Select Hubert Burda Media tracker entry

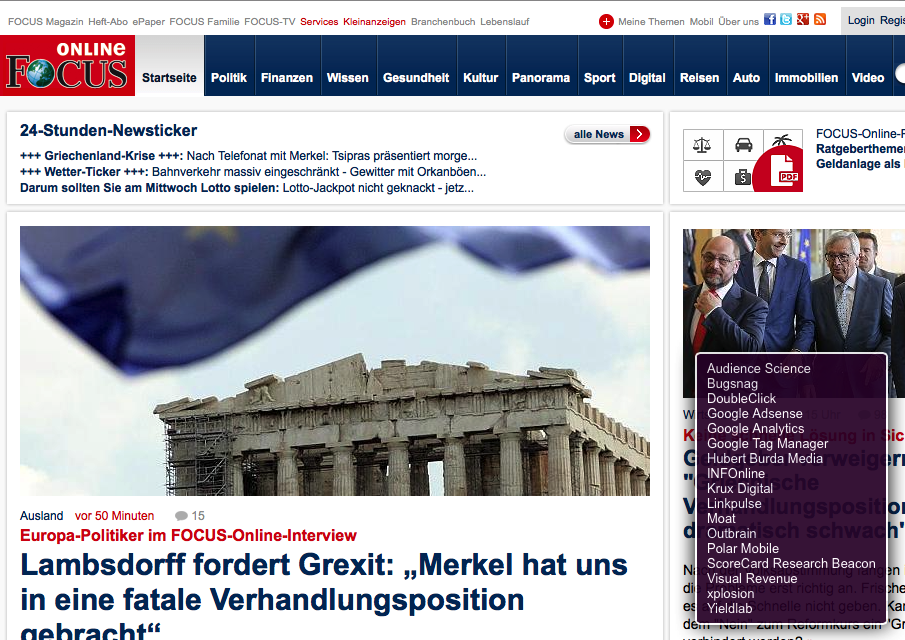[765, 459]
